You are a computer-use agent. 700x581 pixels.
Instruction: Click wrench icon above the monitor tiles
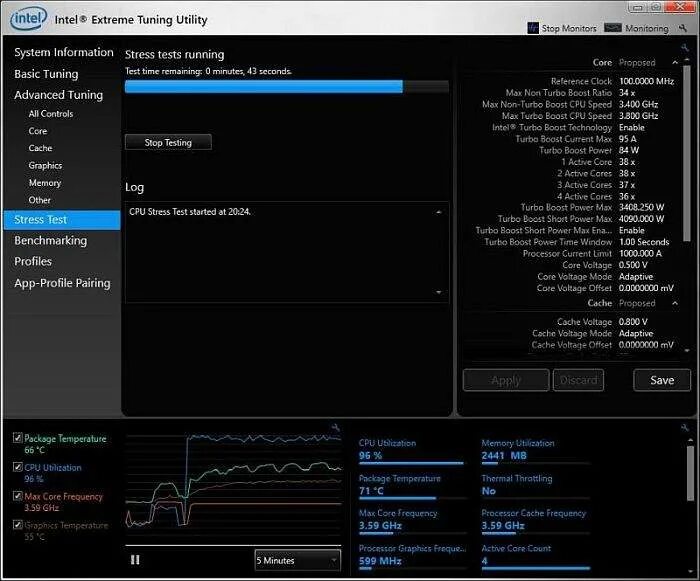684,427
